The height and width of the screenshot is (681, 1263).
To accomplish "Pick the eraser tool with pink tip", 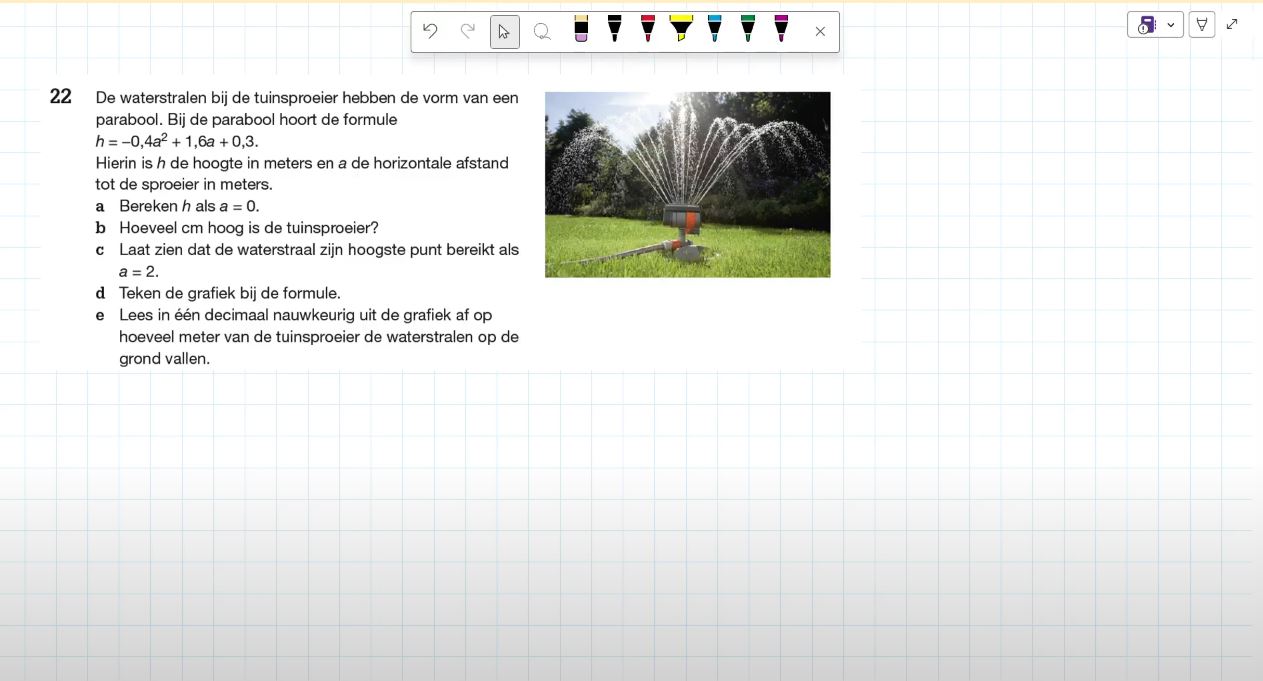I will pyautogui.click(x=581, y=29).
